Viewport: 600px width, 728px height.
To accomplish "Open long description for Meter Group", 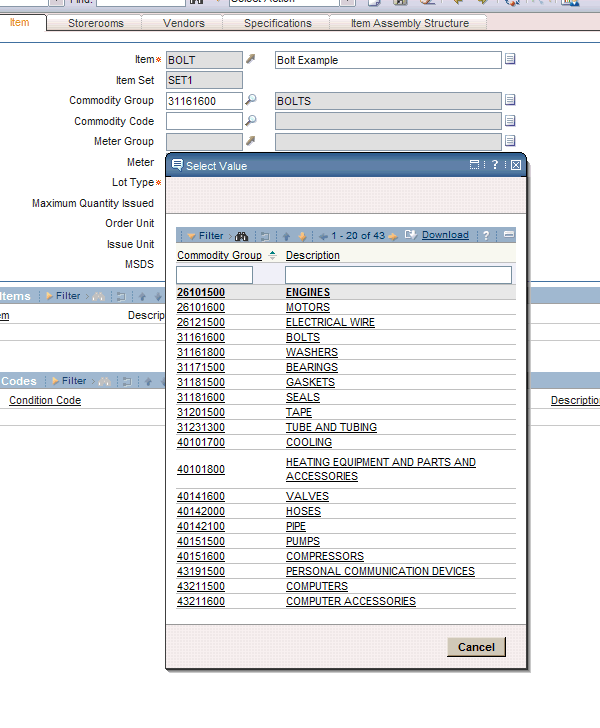I will (x=510, y=141).
